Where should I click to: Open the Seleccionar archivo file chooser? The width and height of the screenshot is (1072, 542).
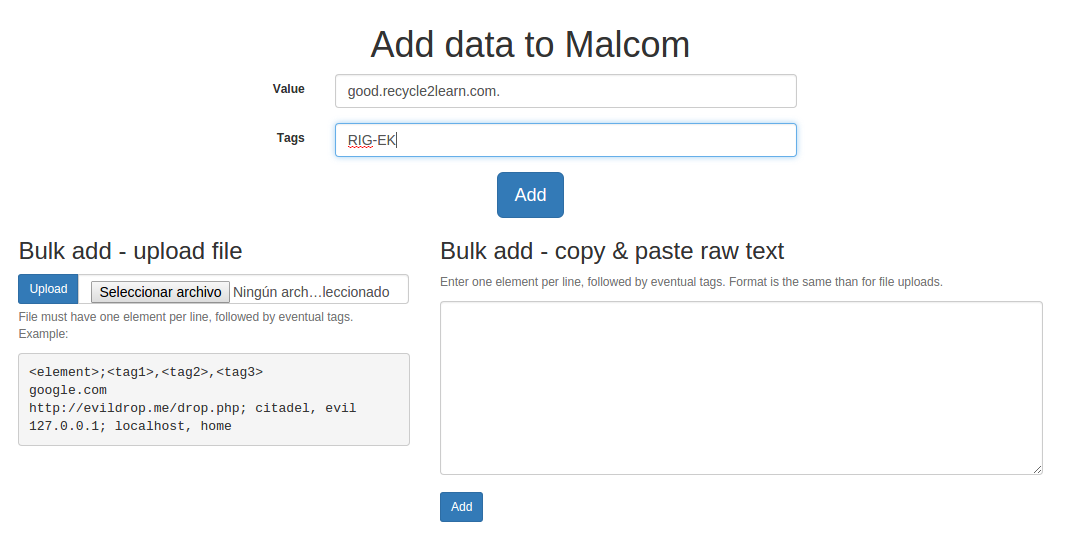160,292
